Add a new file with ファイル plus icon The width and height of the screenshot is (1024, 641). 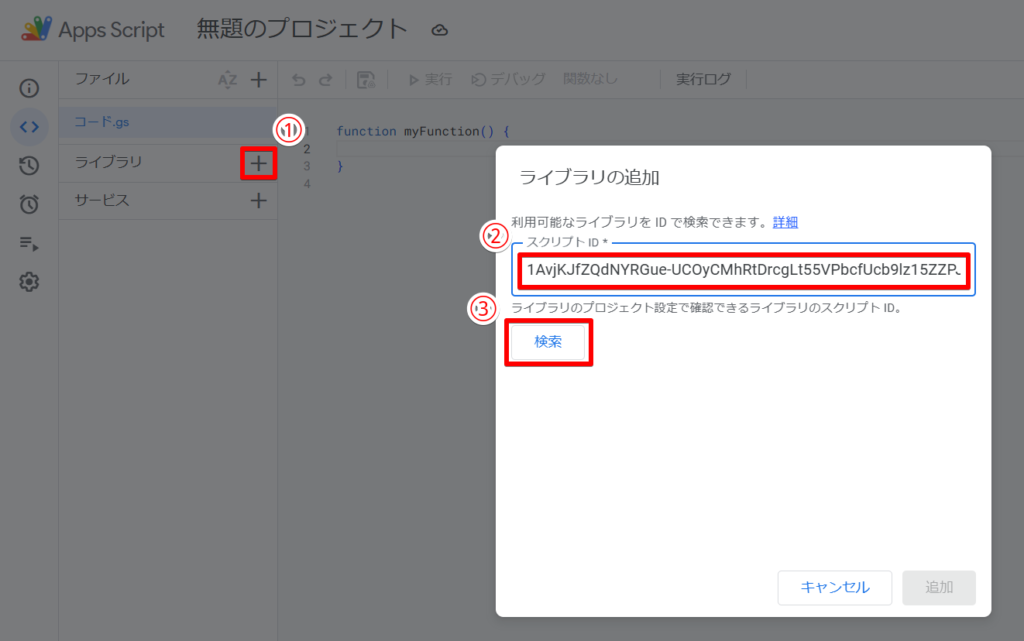pyautogui.click(x=258, y=79)
